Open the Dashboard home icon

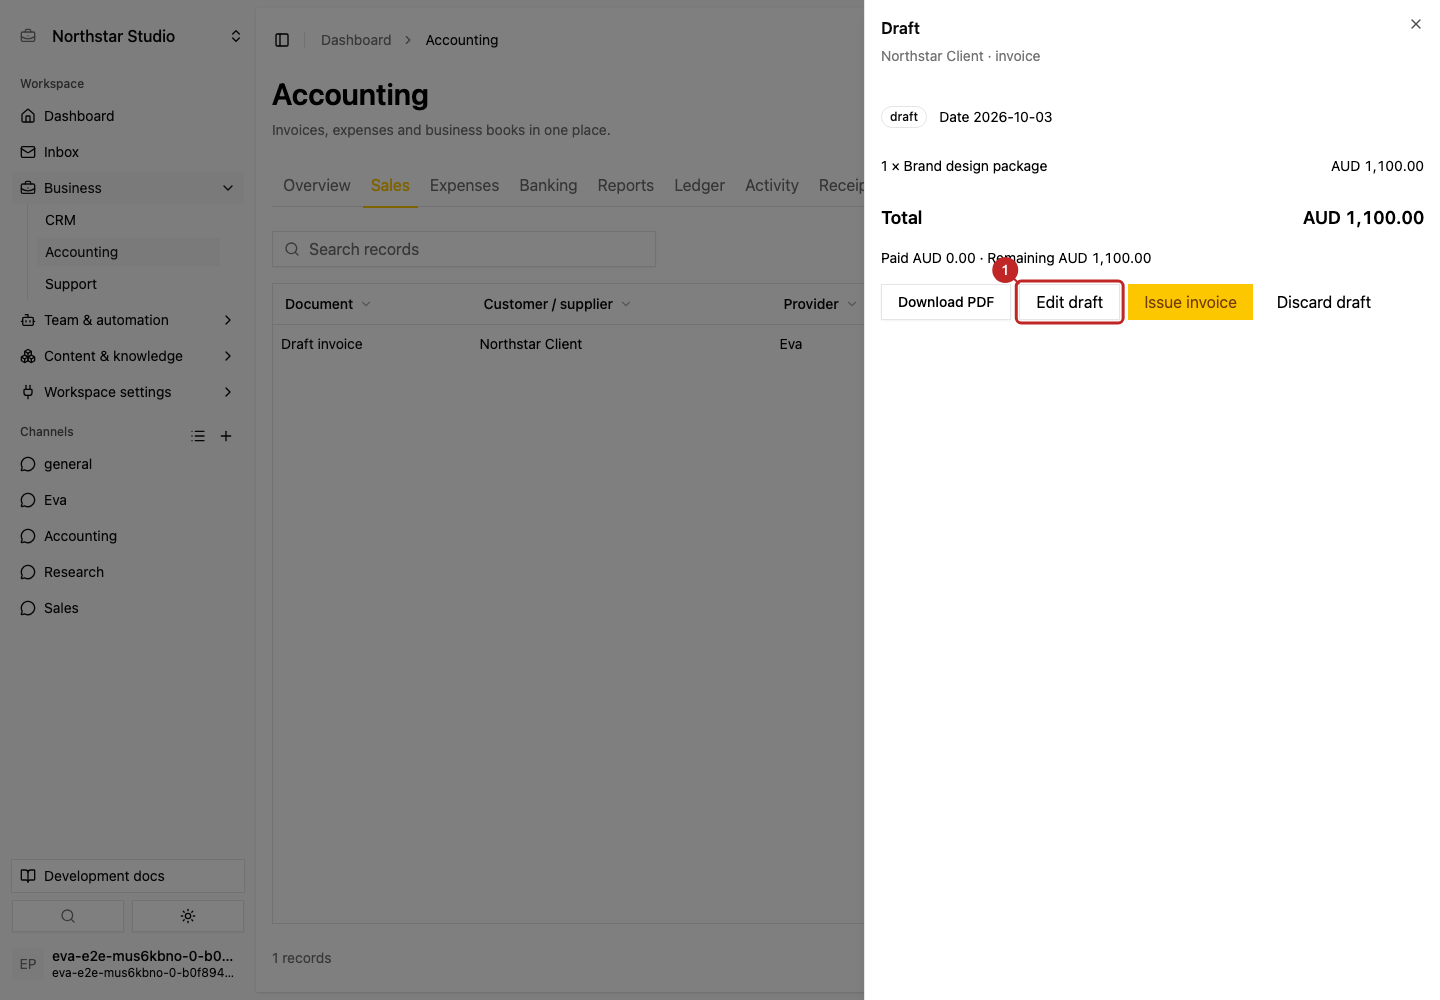28,116
